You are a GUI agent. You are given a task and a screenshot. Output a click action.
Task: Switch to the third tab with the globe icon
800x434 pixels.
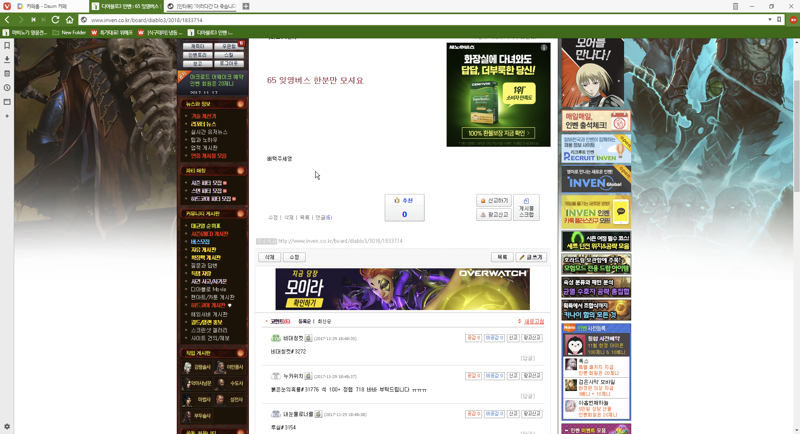pos(202,6)
